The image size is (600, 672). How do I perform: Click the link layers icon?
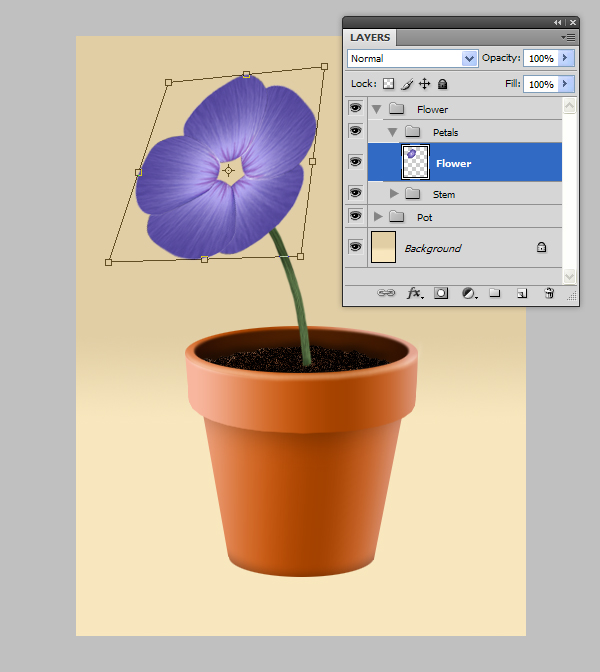(386, 294)
